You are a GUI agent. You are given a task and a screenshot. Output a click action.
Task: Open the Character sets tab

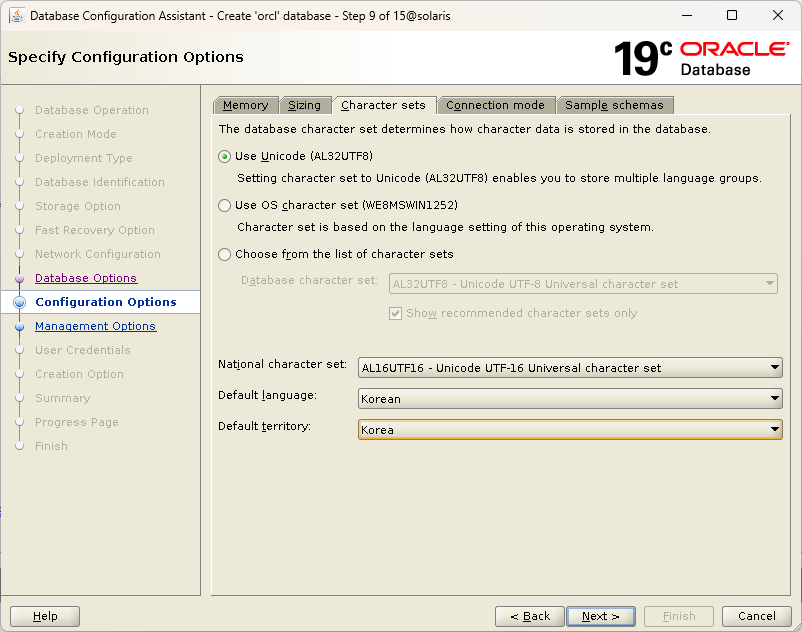(384, 105)
